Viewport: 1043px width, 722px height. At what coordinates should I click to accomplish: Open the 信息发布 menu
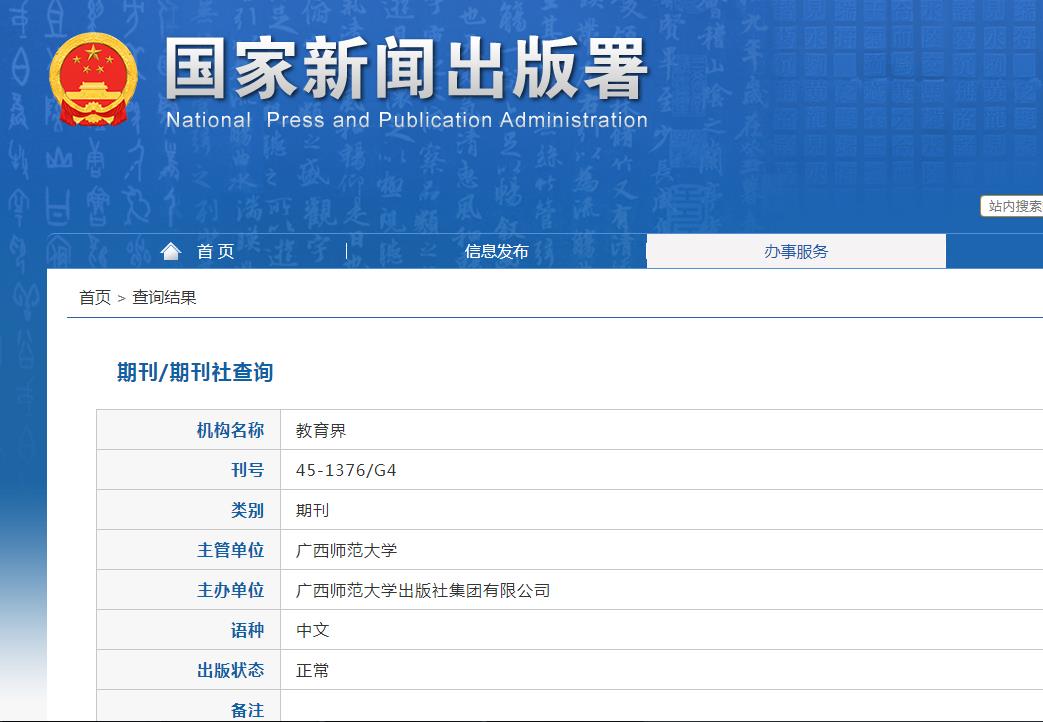point(497,251)
